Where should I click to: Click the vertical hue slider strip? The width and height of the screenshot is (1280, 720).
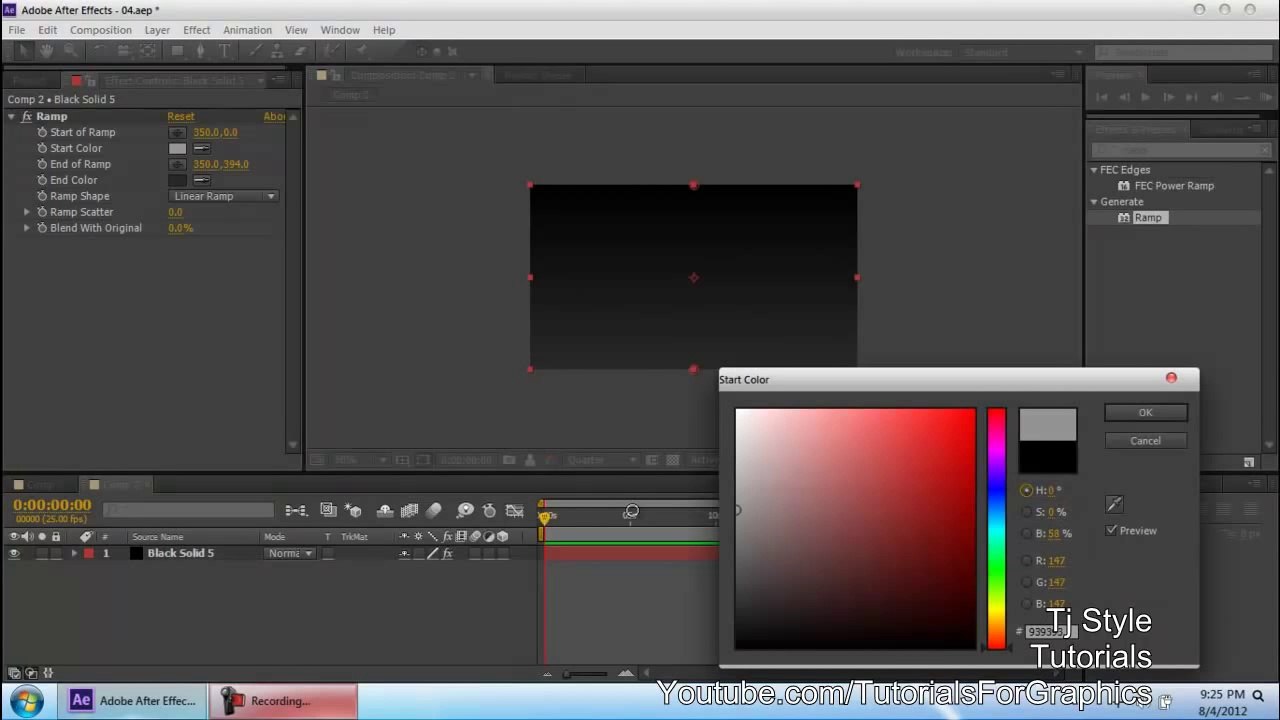point(996,528)
